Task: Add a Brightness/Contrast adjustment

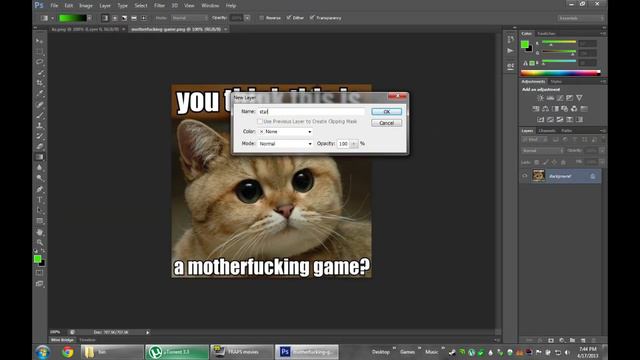Action: (x=540, y=98)
